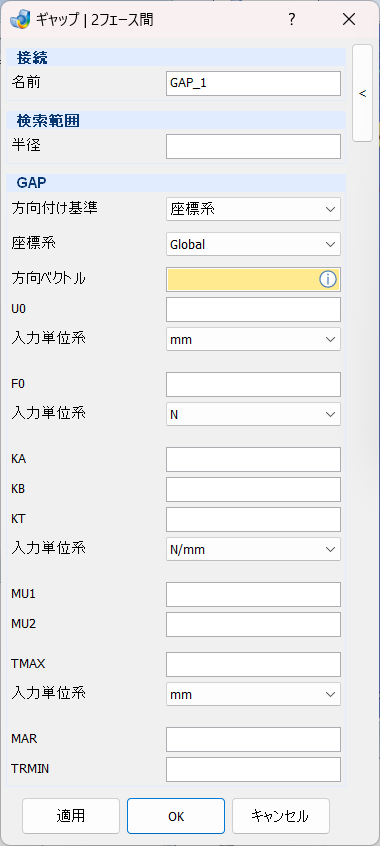
Task: Click the キャンセル button
Action: (281, 816)
